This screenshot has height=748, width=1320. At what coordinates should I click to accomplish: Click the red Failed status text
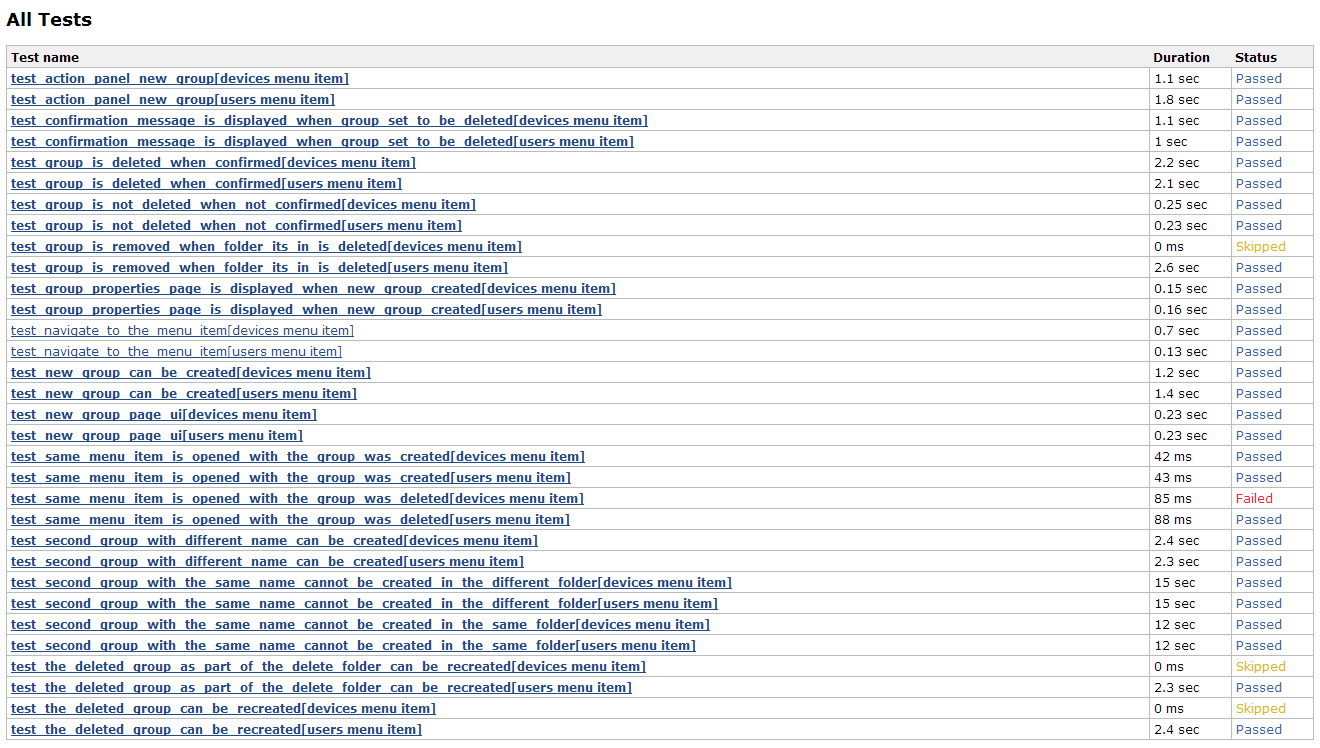tap(1254, 499)
